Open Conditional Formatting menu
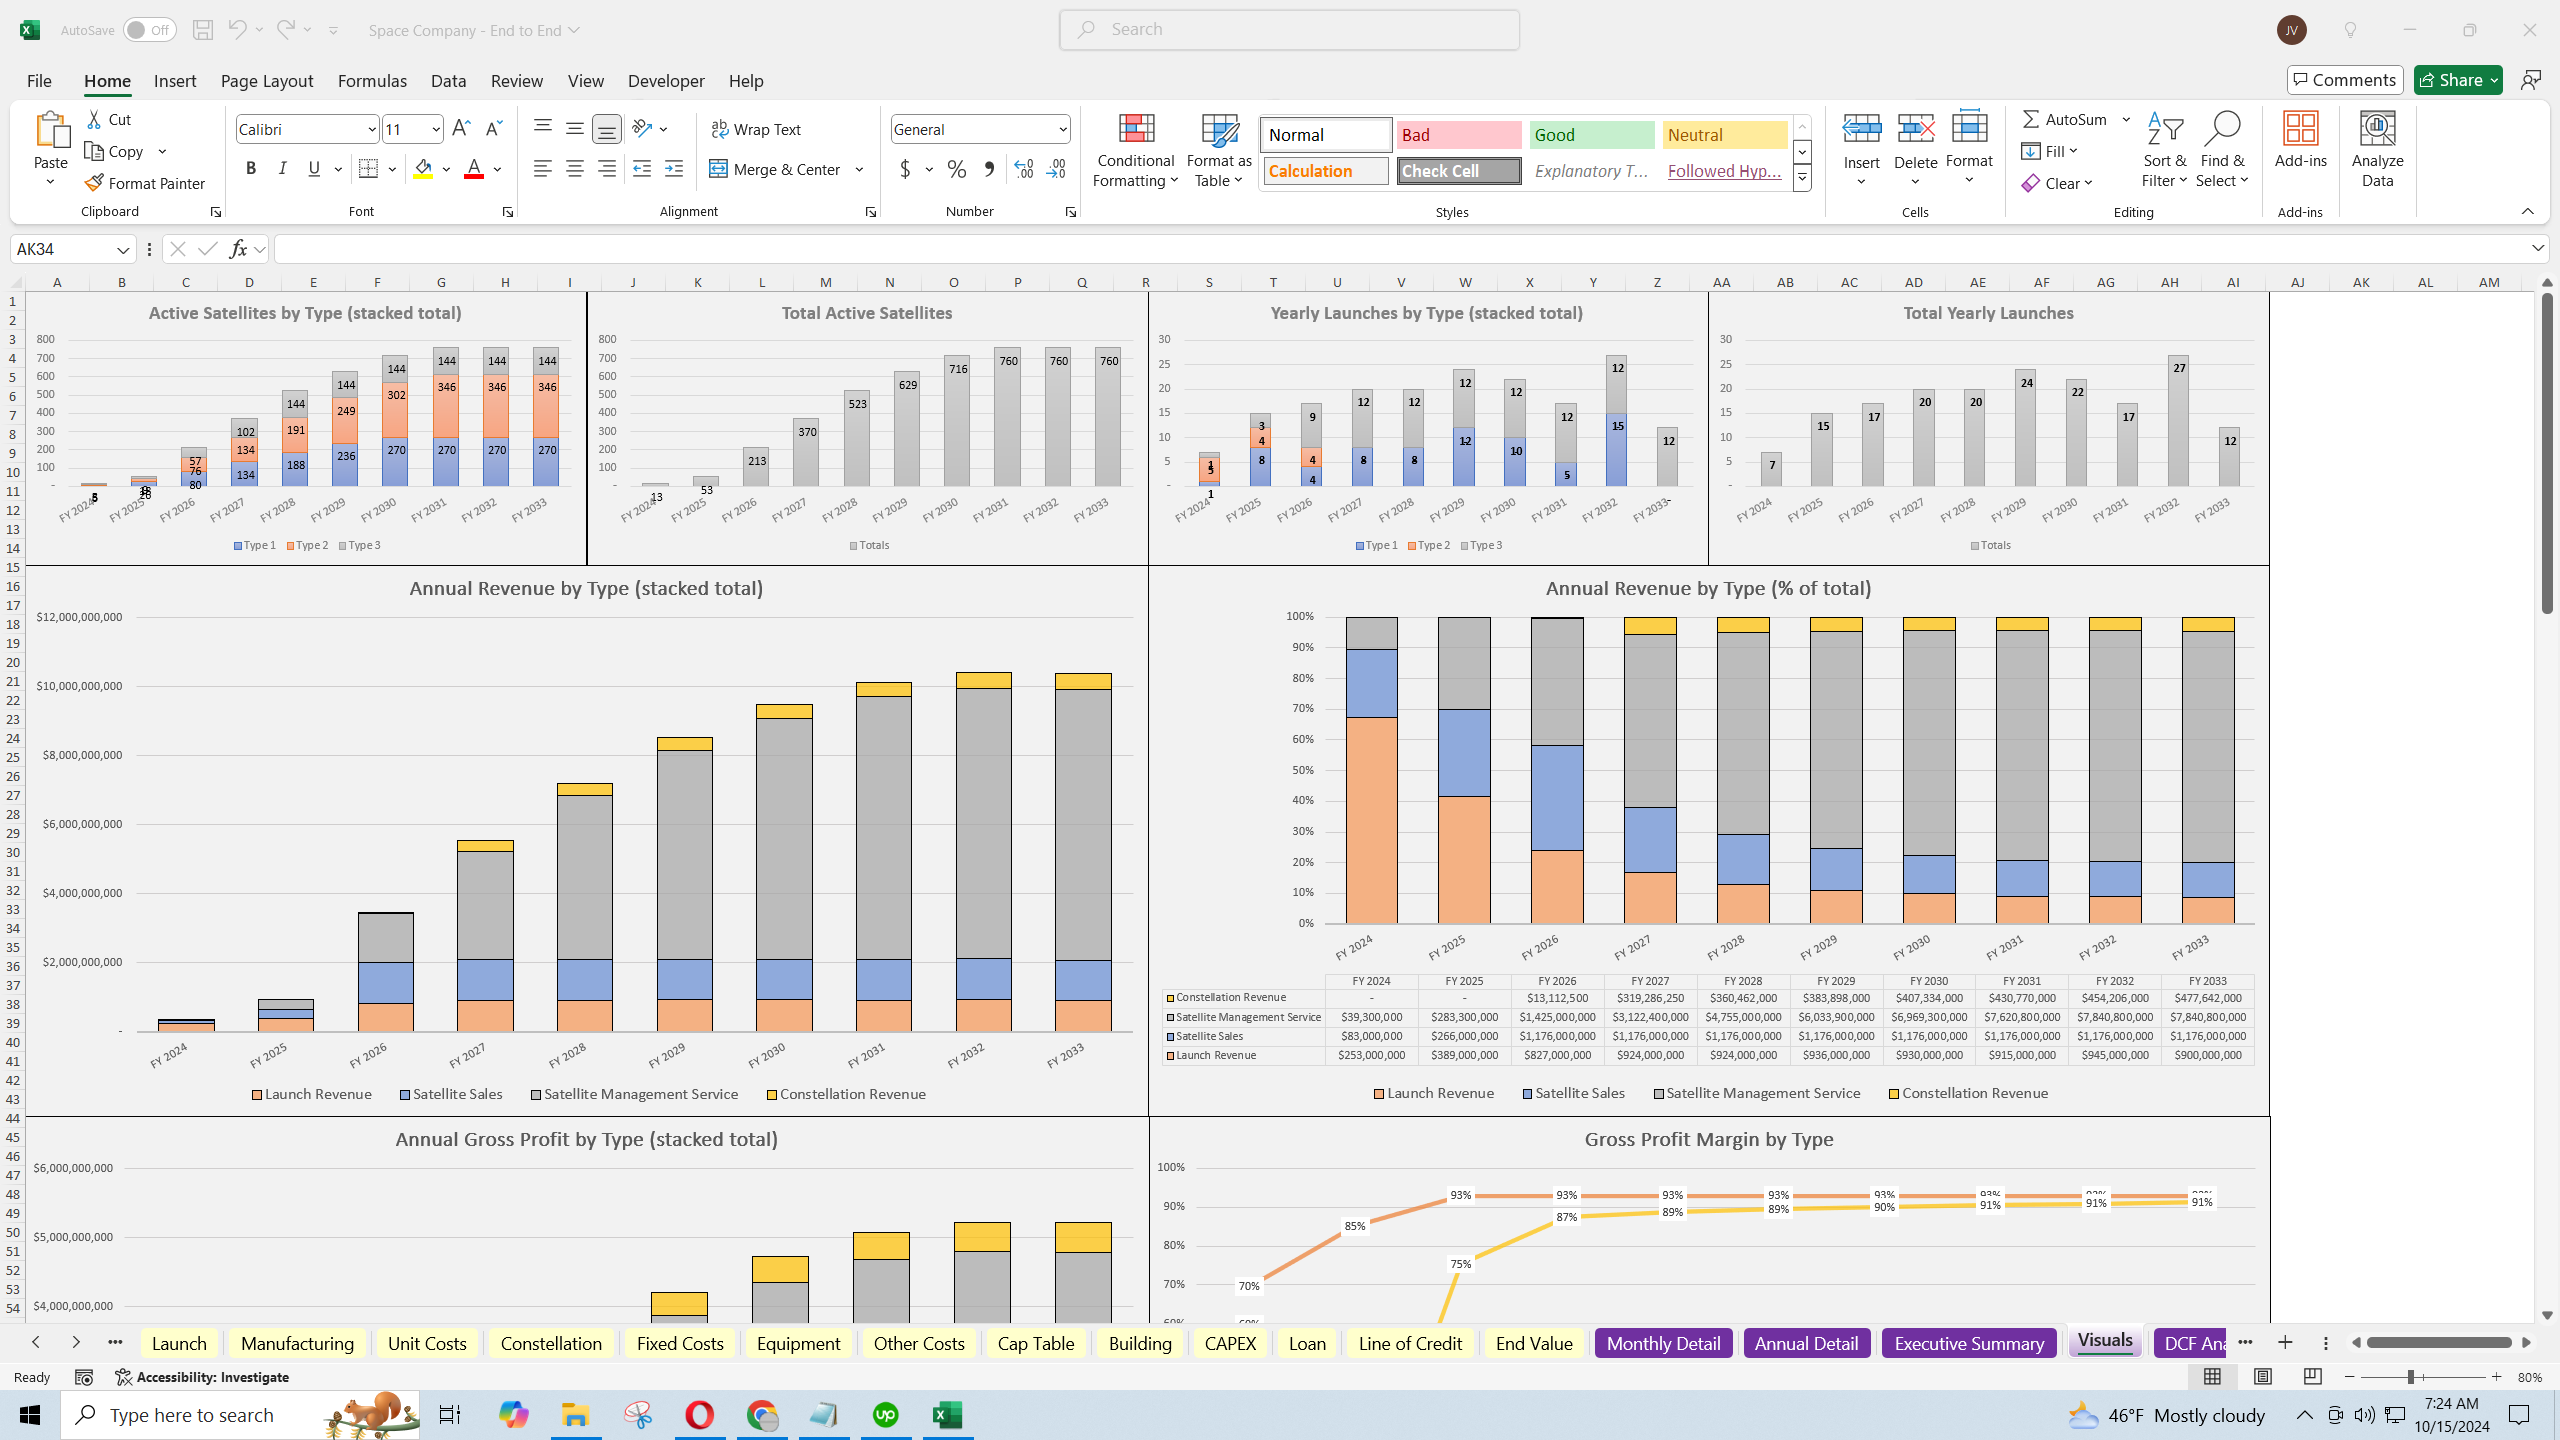 tap(1135, 150)
